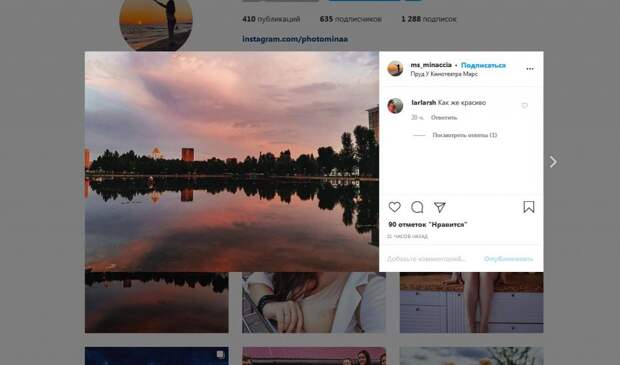Open pink-sky group photo thumbnail
Viewport: 620px width, 365px height.
click(314, 356)
